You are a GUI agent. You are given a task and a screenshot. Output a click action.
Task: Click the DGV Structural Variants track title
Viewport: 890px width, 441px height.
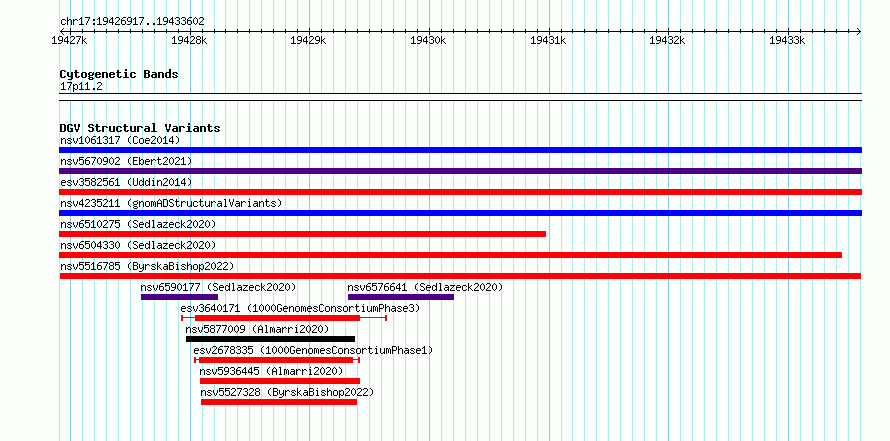[140, 128]
